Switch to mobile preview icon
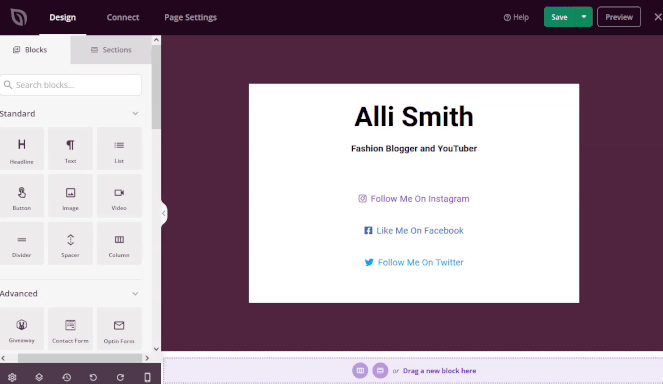 coord(147,377)
